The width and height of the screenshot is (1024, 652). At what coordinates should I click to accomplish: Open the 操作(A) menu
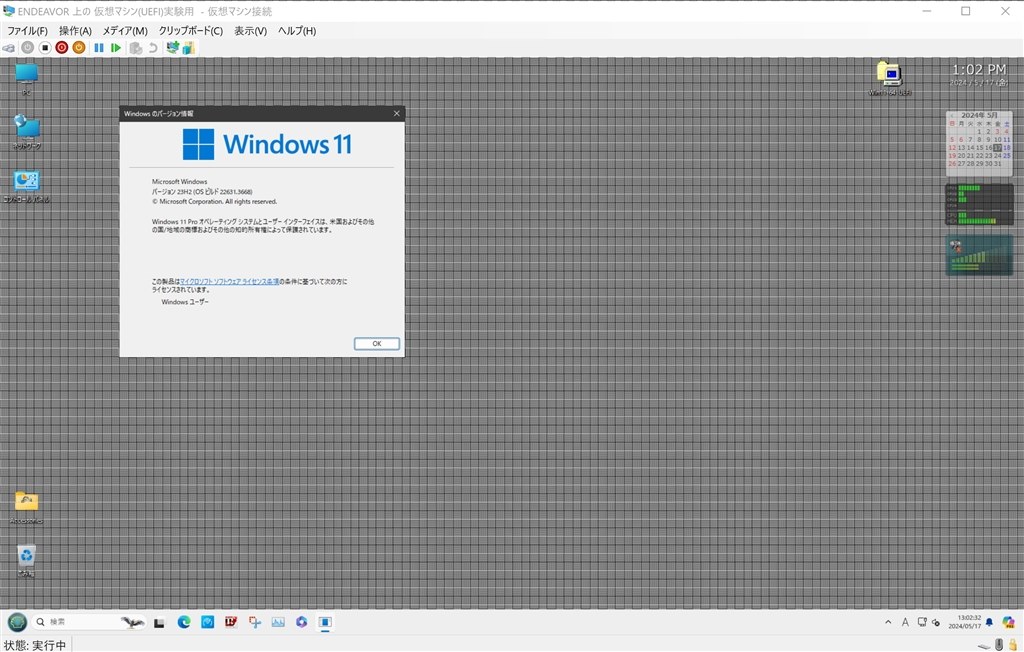[75, 31]
